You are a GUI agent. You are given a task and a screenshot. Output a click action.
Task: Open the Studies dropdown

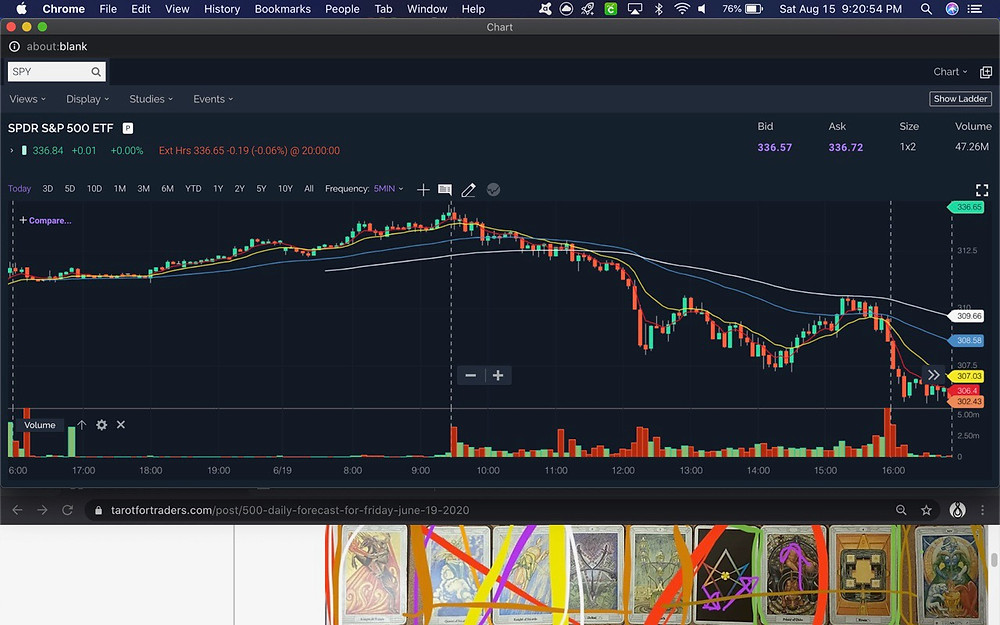151,99
